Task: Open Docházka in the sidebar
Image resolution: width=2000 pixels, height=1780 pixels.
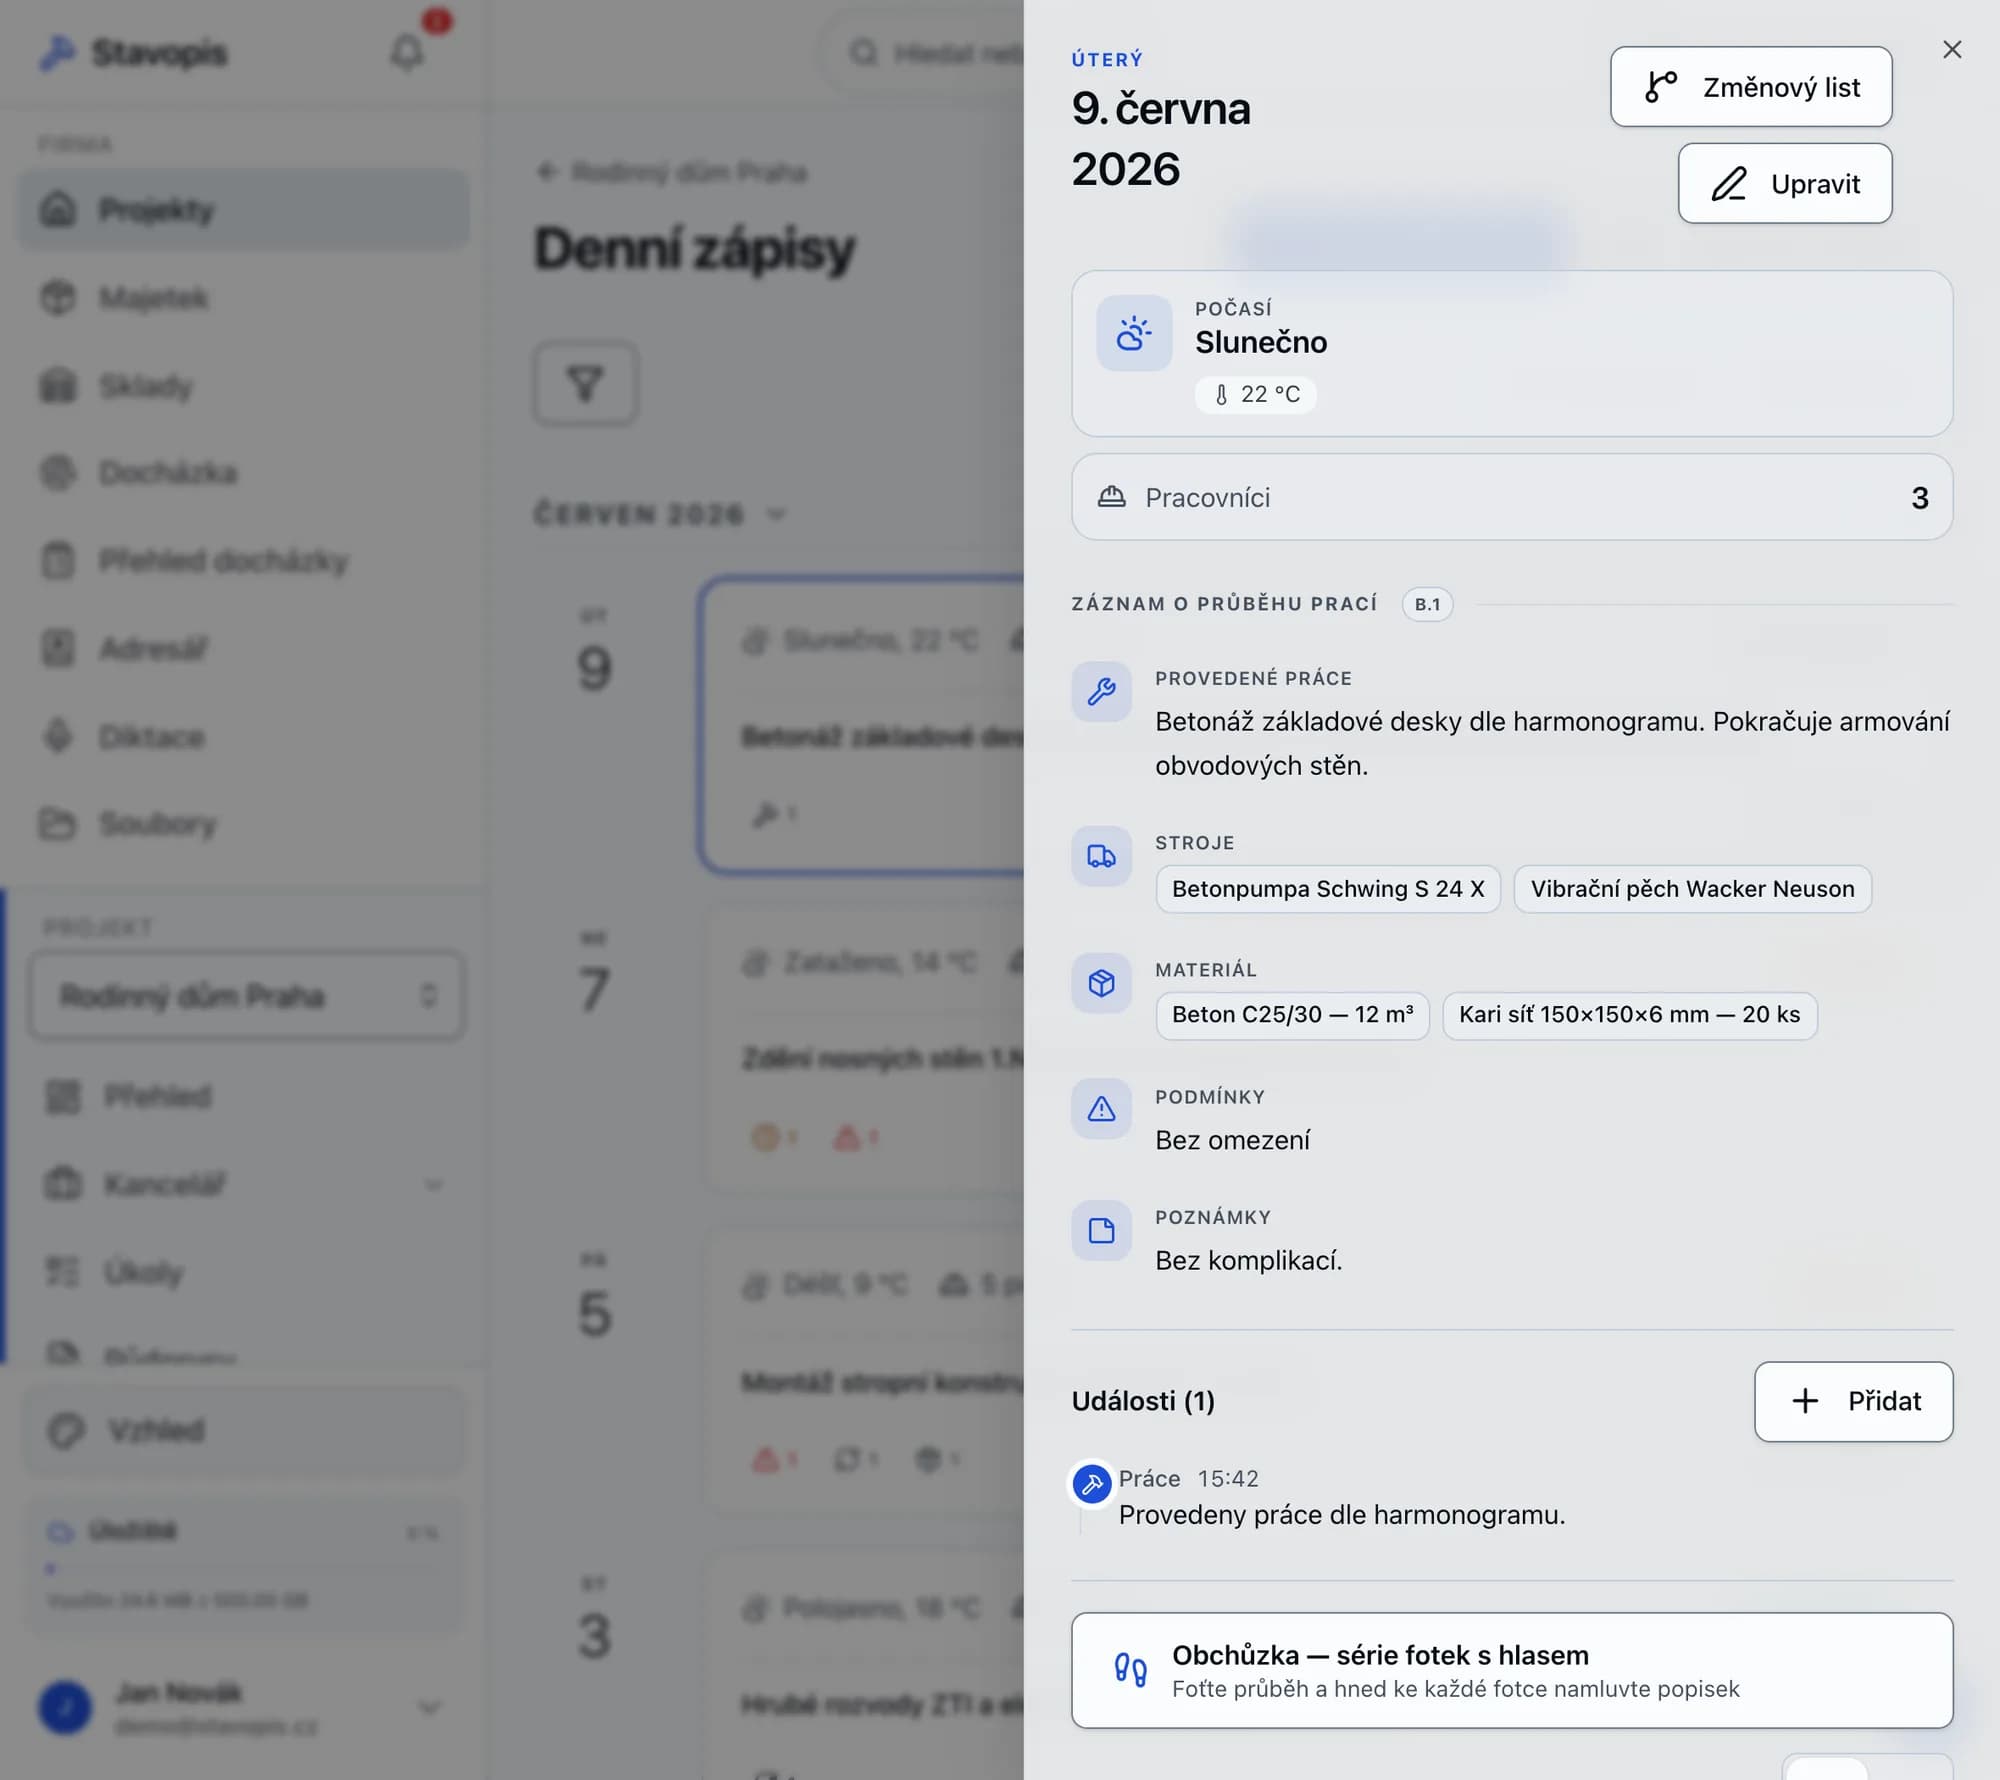Action: point(244,473)
